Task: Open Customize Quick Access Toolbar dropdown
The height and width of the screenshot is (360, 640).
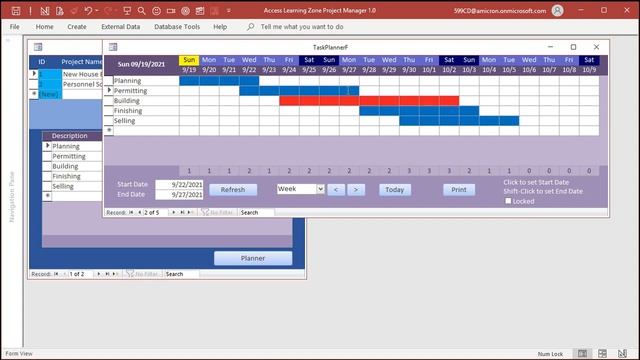Action: tap(229, 11)
